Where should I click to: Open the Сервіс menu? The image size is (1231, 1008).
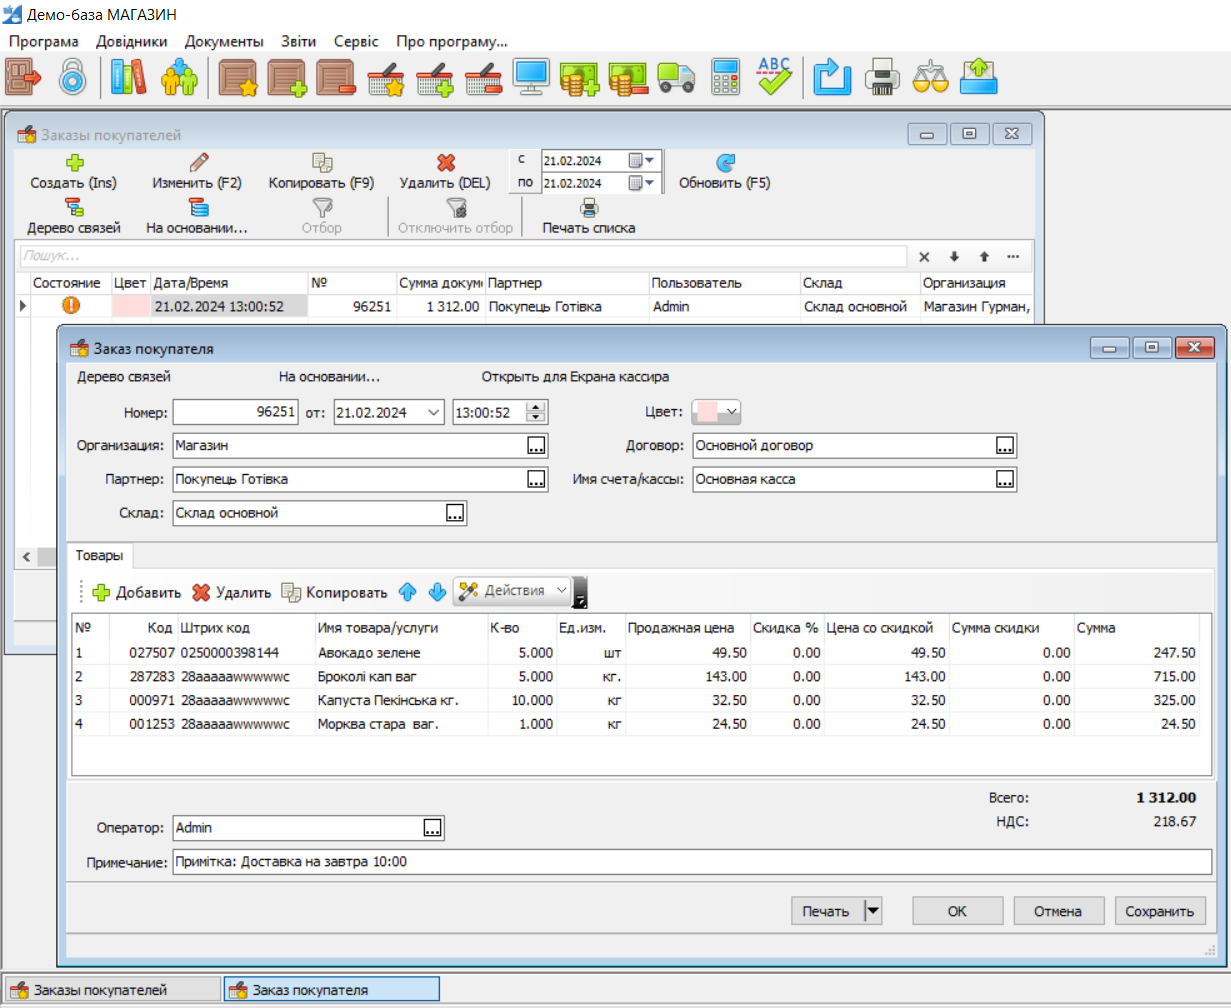tap(356, 41)
